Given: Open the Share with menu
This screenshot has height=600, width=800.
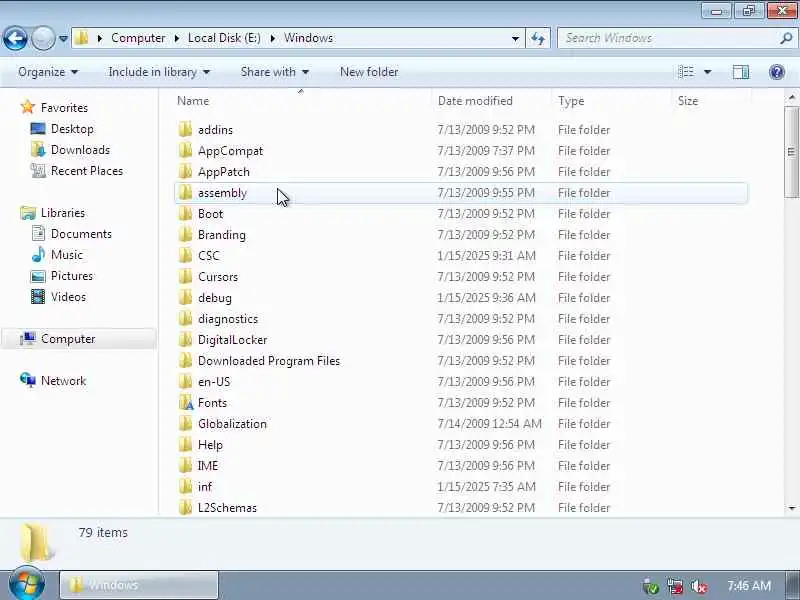Looking at the screenshot, I should point(274,72).
